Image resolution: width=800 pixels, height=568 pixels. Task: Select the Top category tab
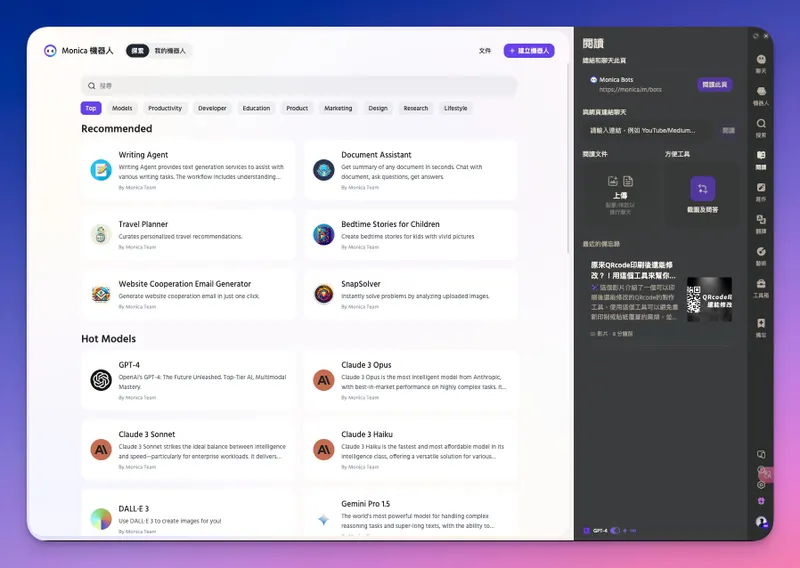[91, 108]
